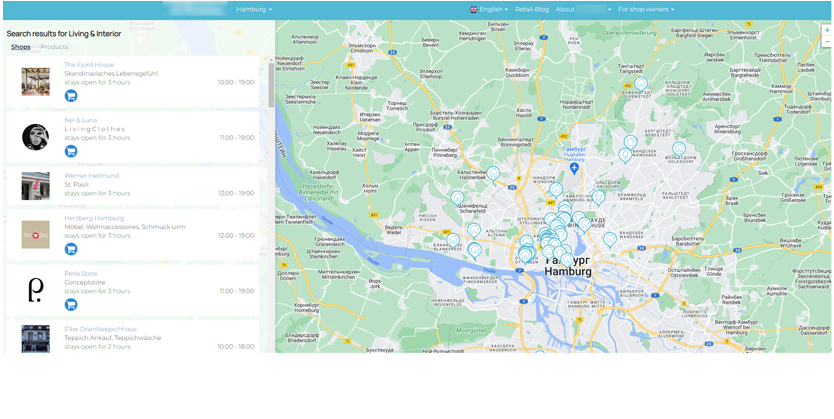Click the shop marker near Schenefeld on map

tap(457, 198)
